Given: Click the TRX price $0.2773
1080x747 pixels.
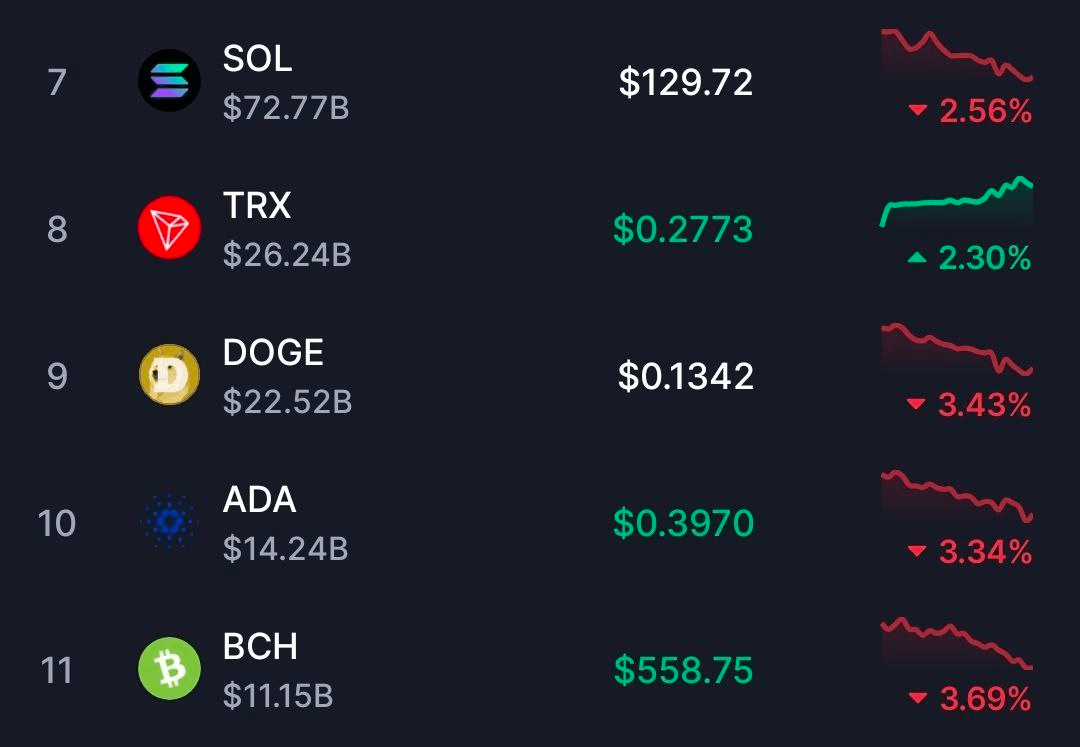Looking at the screenshot, I should [683, 229].
